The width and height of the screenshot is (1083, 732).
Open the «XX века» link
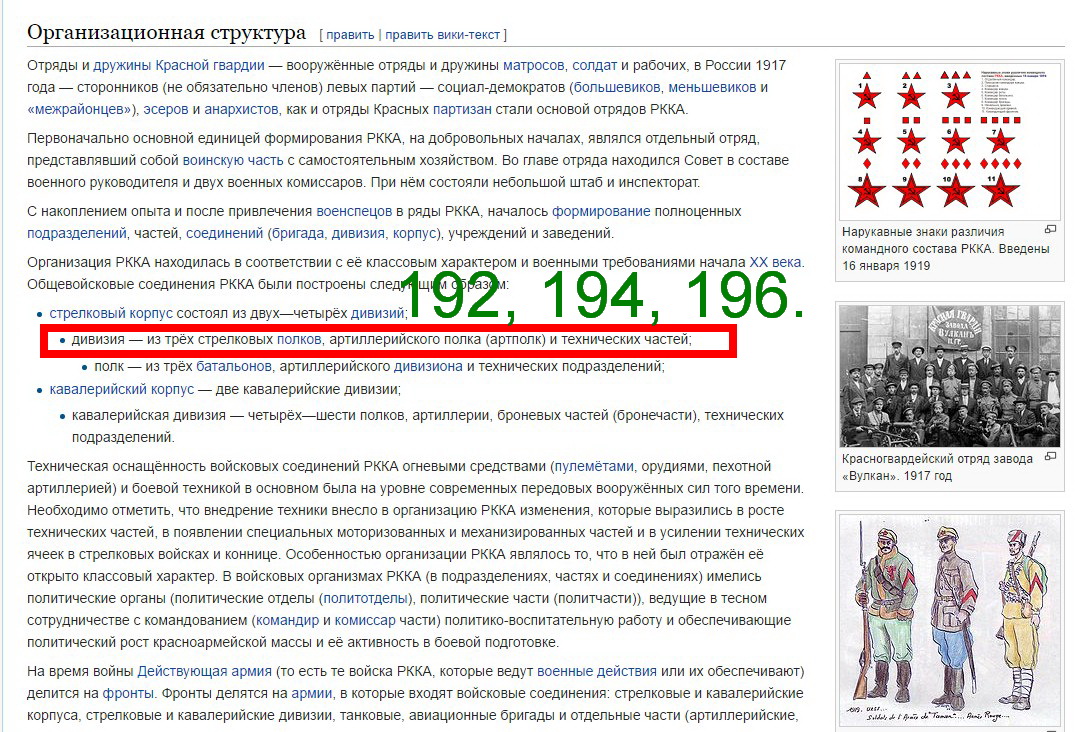pyautogui.click(x=775, y=262)
